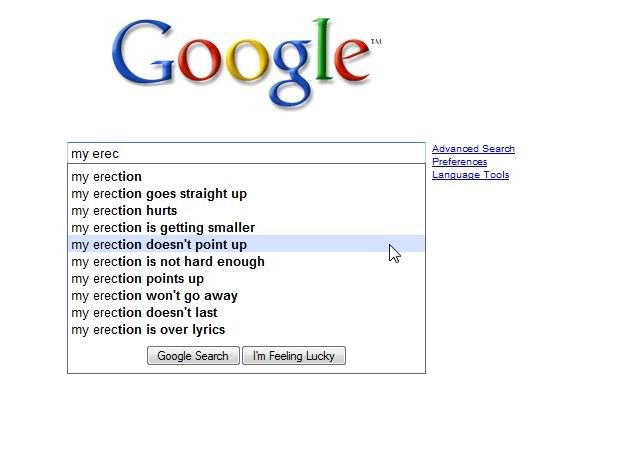Choose the 'my erection is over lyrics' suggestion
Screen dimensions: 641x467
[x=148, y=330]
